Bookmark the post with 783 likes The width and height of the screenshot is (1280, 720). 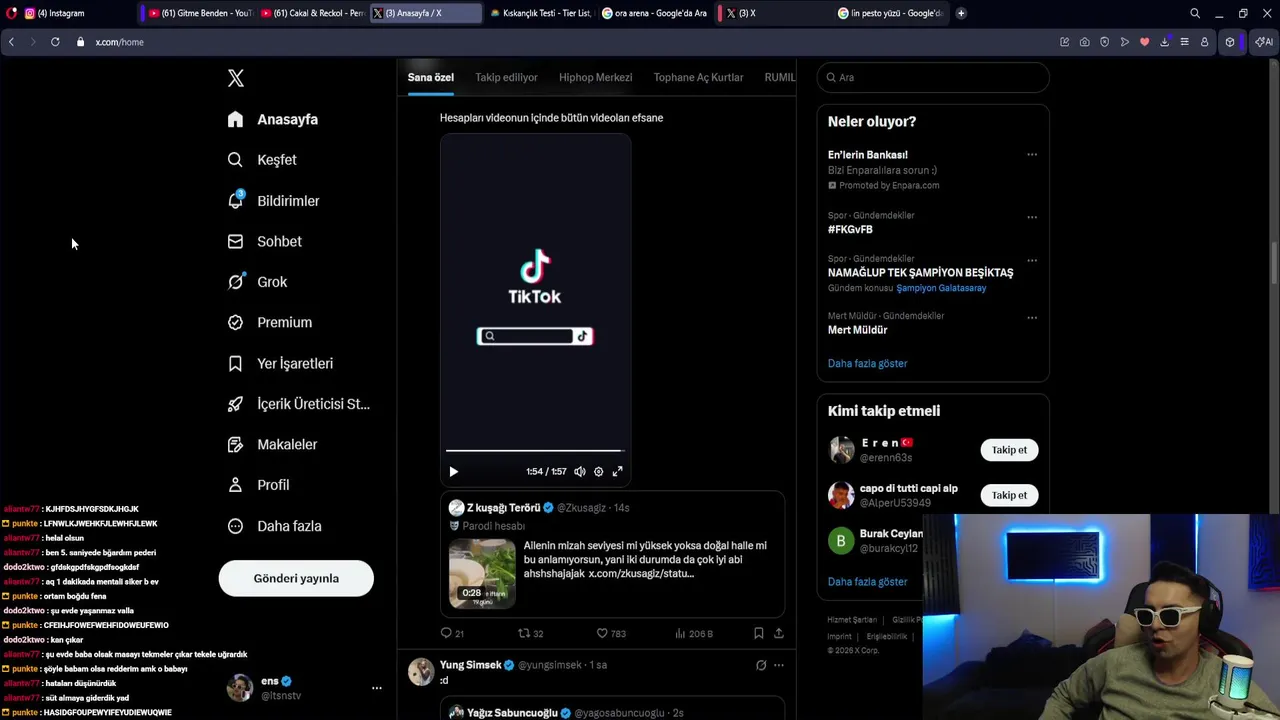(x=758, y=633)
